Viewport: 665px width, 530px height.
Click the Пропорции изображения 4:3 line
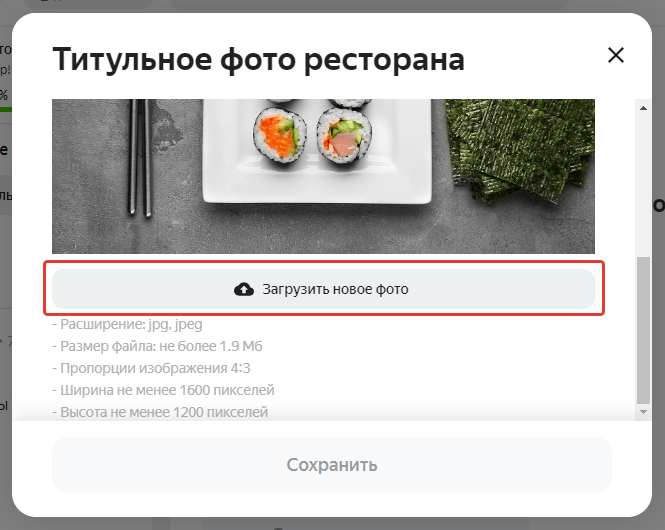(x=151, y=368)
